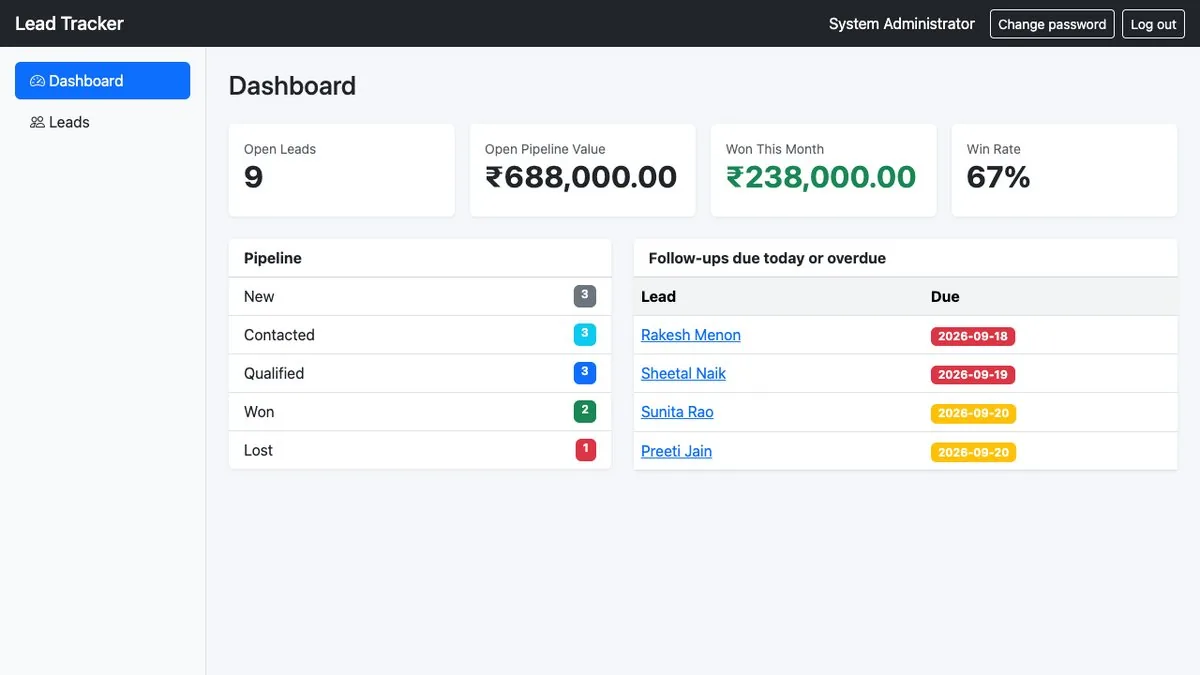
Task: Click the Pipeline card header
Action: tap(420, 258)
